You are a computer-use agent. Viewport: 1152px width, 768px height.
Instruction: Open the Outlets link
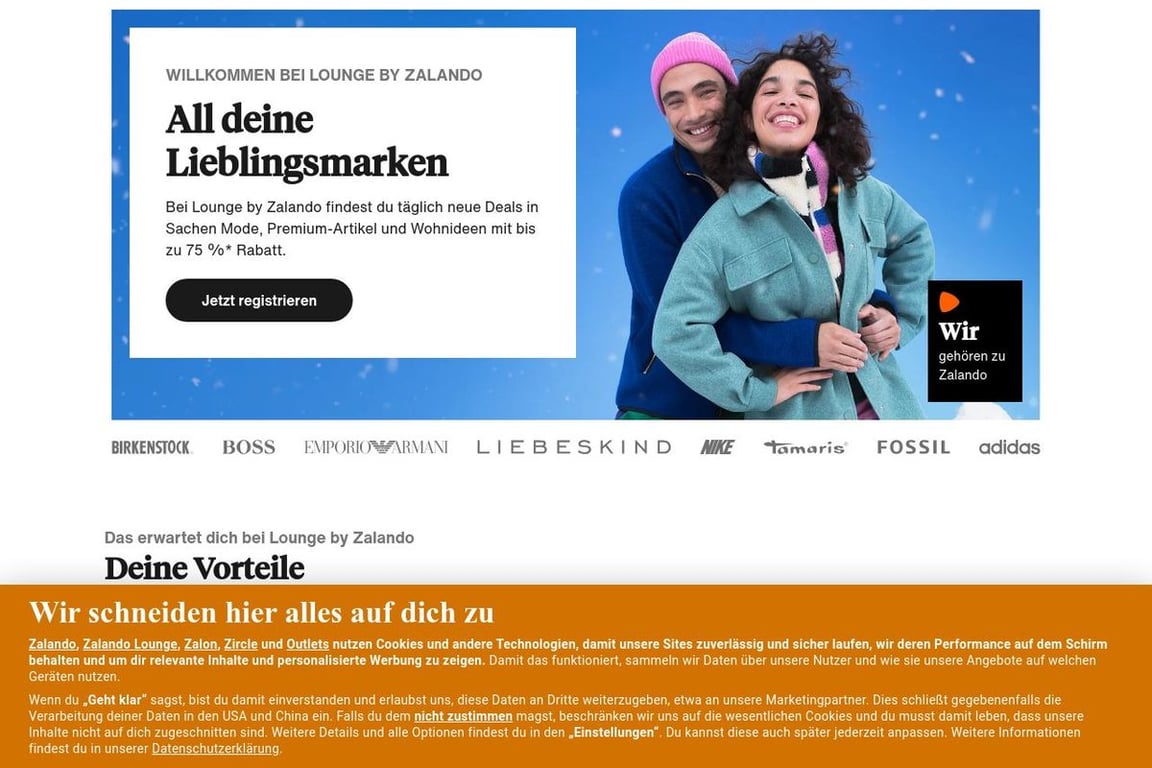click(x=308, y=645)
